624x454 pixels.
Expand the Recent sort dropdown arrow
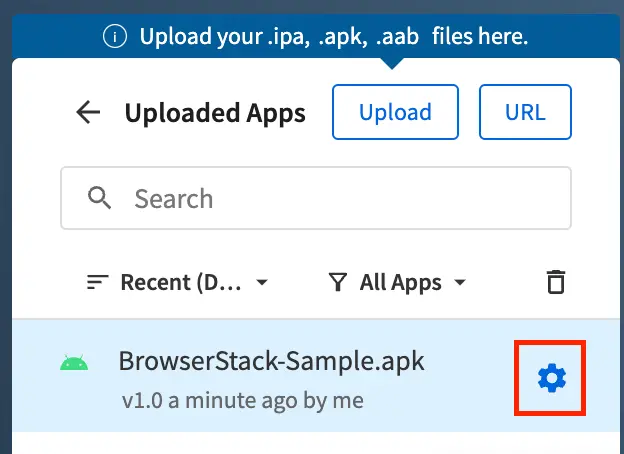262,283
